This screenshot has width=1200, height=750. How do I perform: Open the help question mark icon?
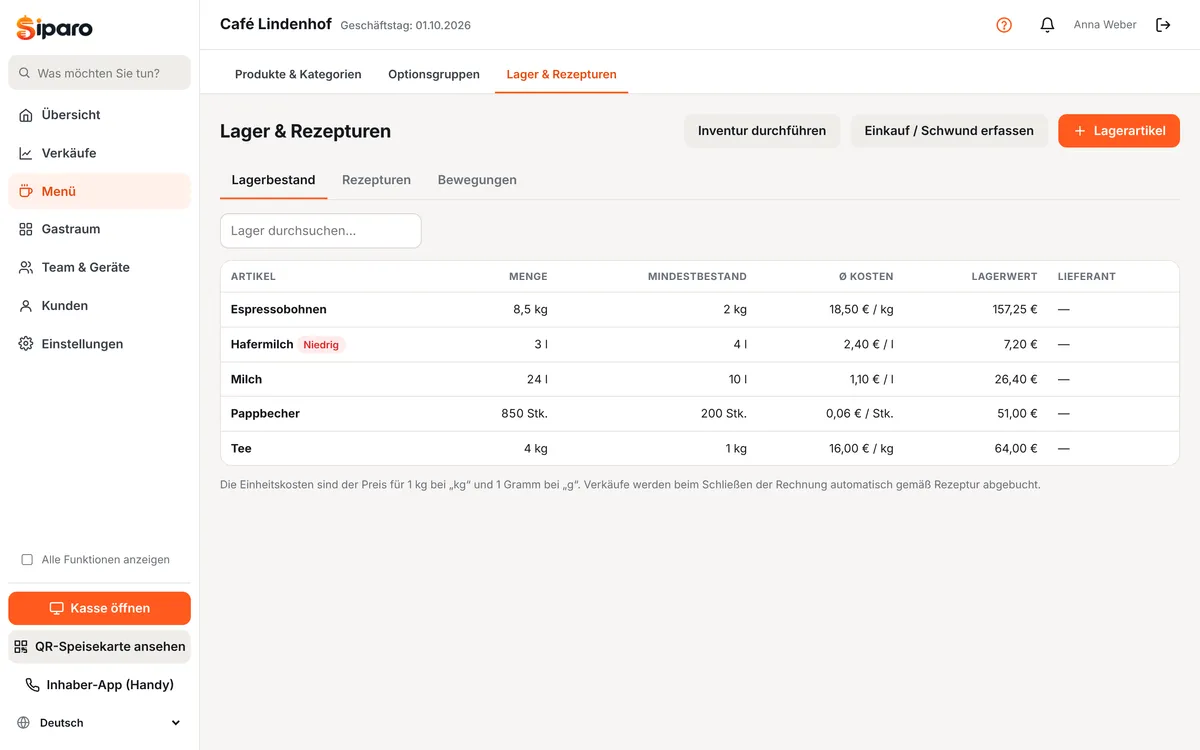[x=1004, y=25]
